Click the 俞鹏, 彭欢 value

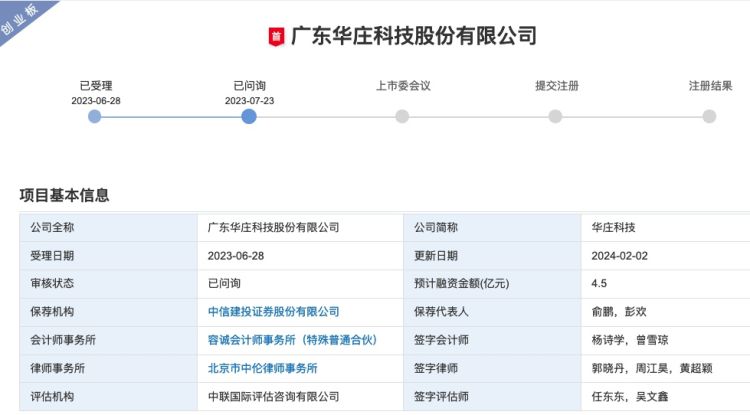[619, 312]
